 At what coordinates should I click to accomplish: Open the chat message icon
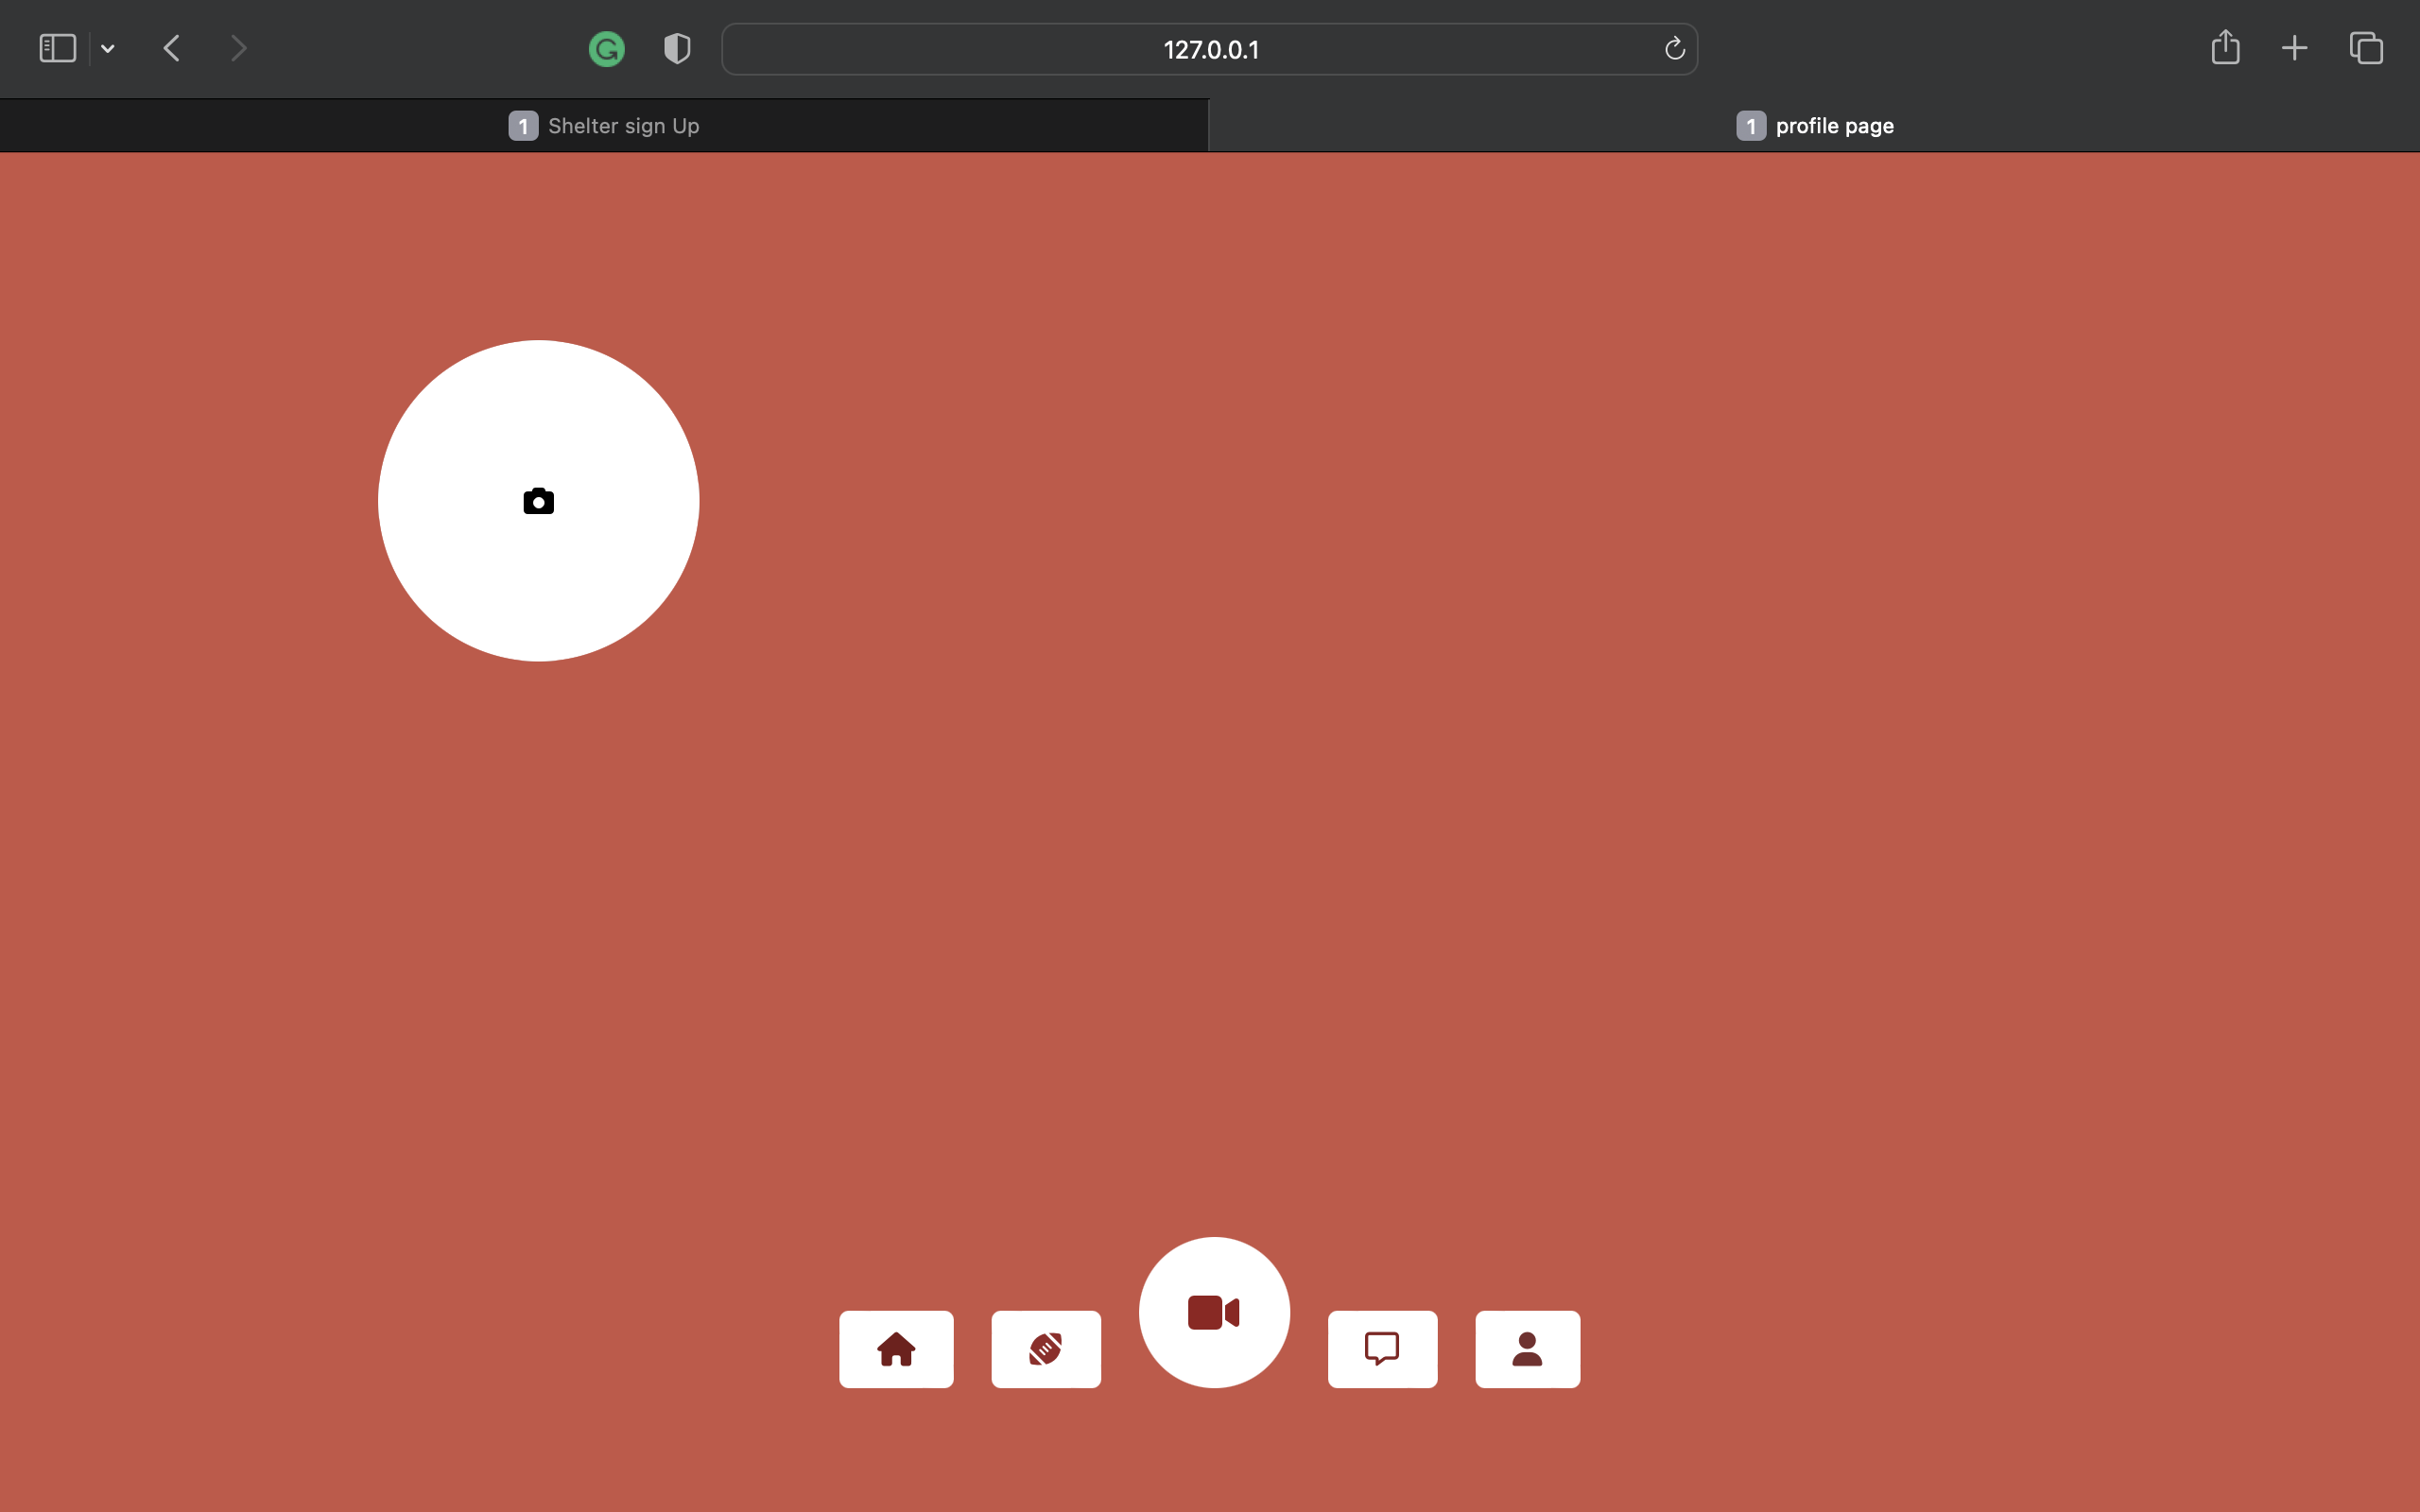point(1382,1349)
